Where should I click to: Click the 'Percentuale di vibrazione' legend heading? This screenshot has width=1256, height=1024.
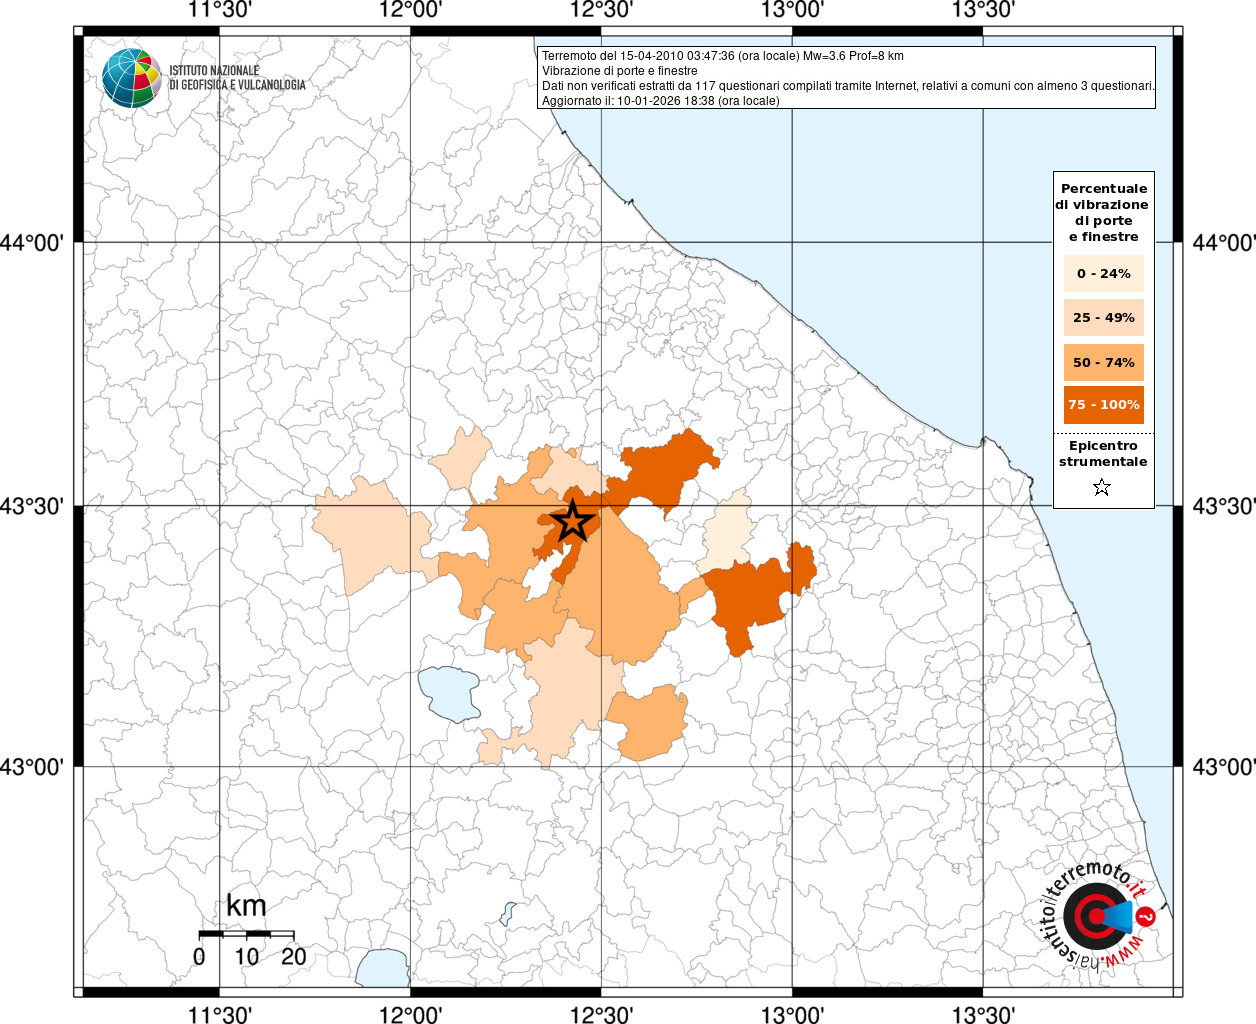(1103, 212)
